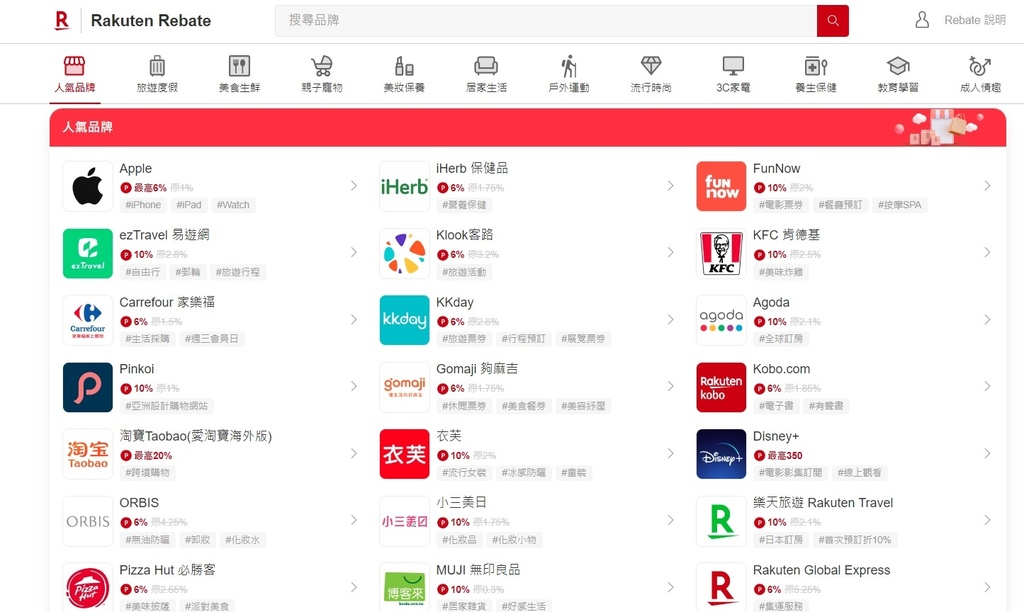Open the ORBIS brand logo
This screenshot has width=1024, height=612.
[88, 521]
